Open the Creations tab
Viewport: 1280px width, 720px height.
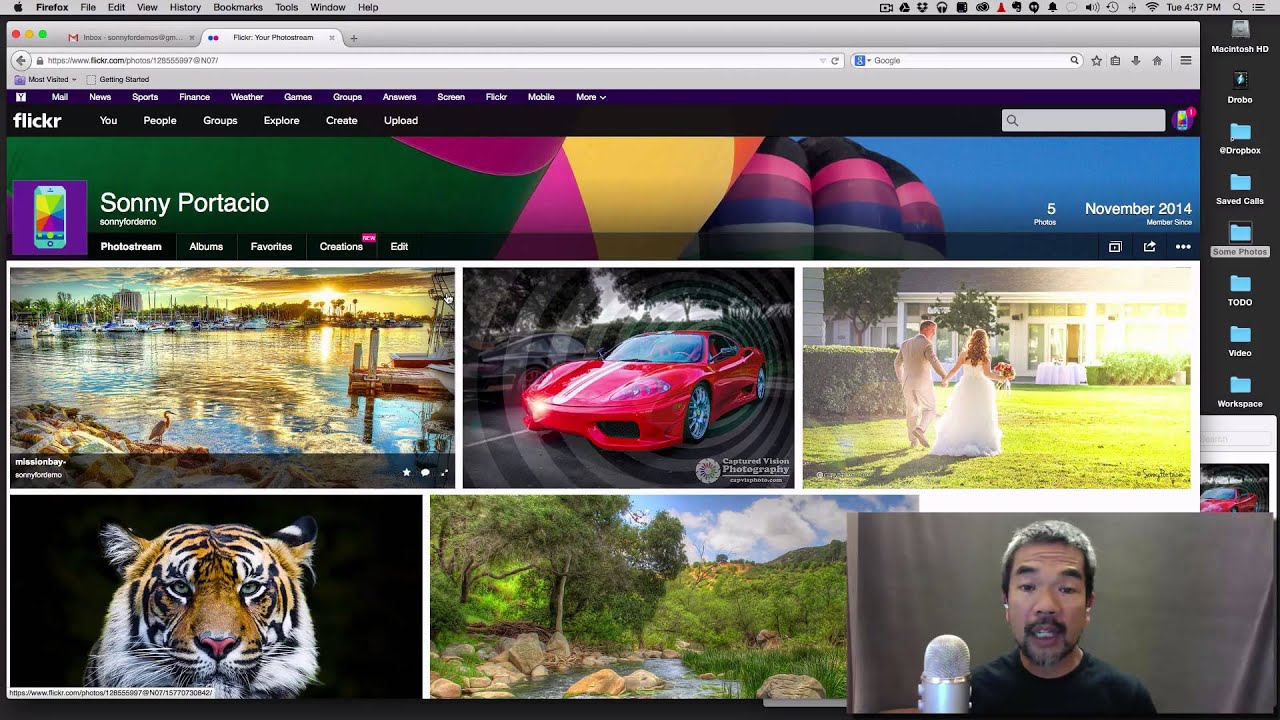pos(341,247)
